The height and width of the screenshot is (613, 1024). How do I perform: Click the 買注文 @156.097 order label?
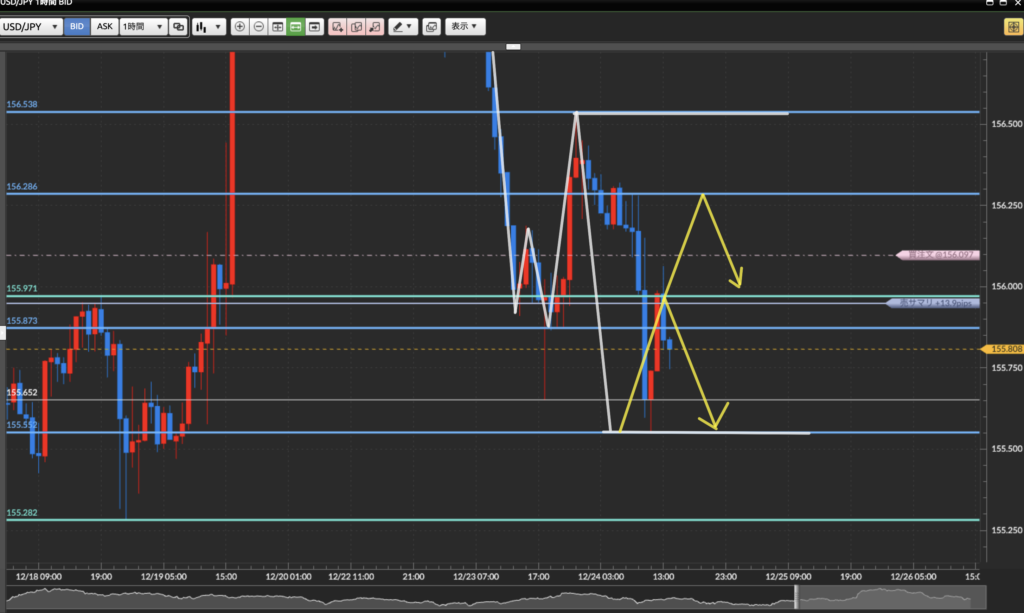(x=937, y=256)
